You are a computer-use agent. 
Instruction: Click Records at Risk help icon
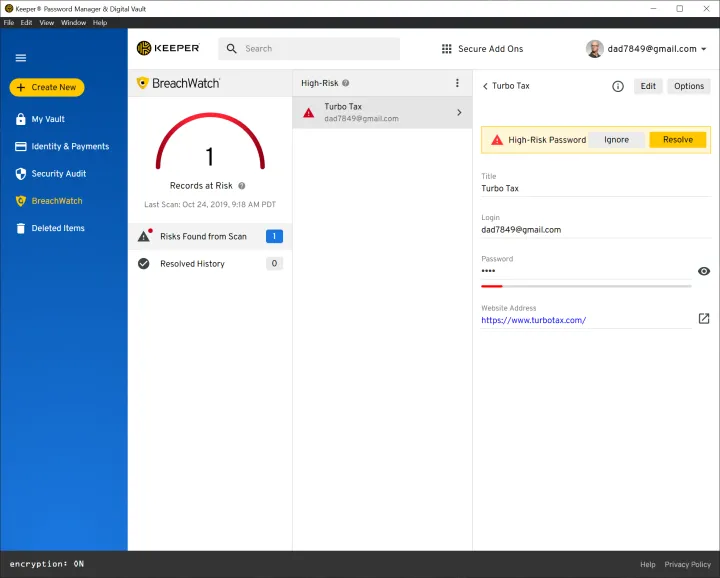tap(242, 186)
